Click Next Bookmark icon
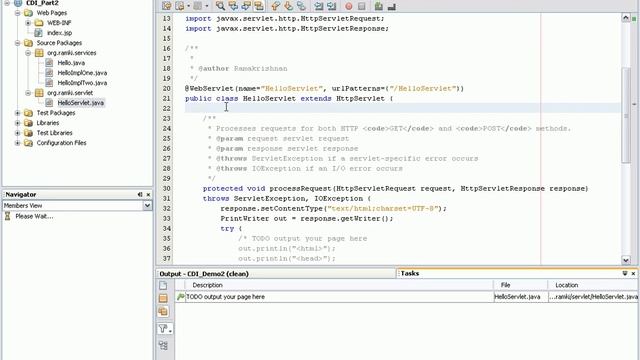The width and height of the screenshot is (640, 360). (x=289, y=6)
